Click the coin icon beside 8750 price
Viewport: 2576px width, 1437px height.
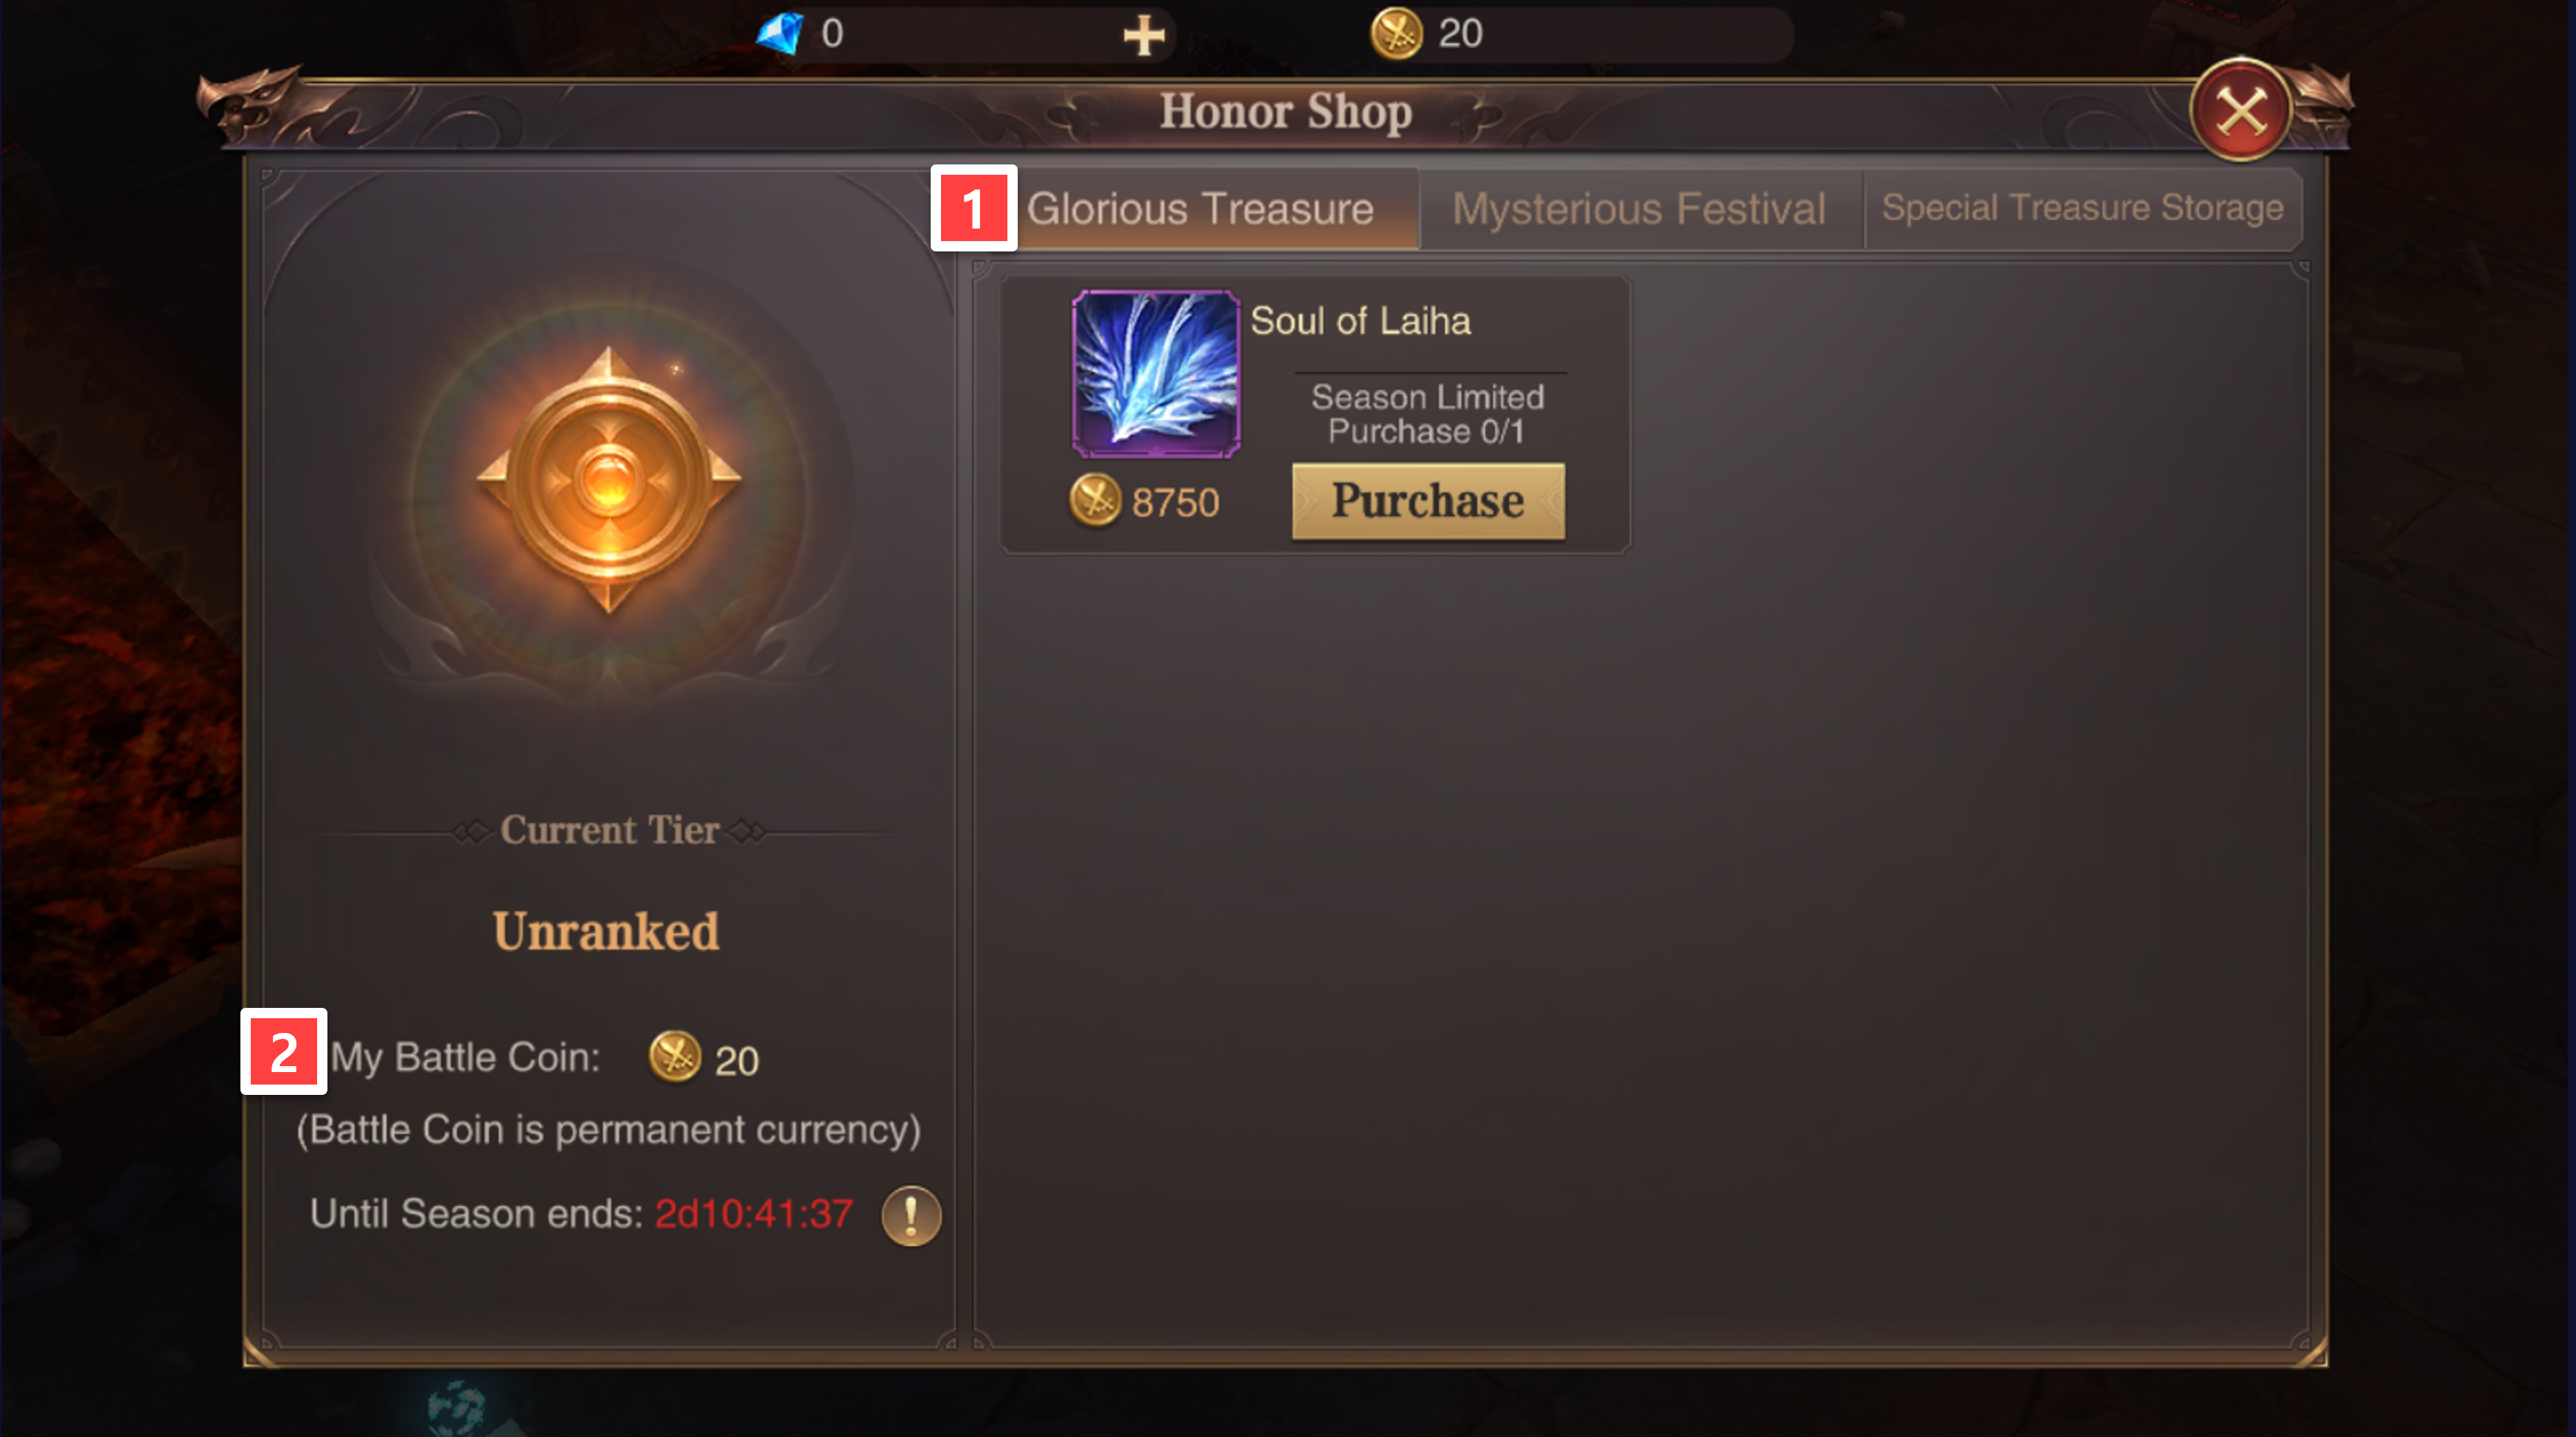(x=1095, y=500)
